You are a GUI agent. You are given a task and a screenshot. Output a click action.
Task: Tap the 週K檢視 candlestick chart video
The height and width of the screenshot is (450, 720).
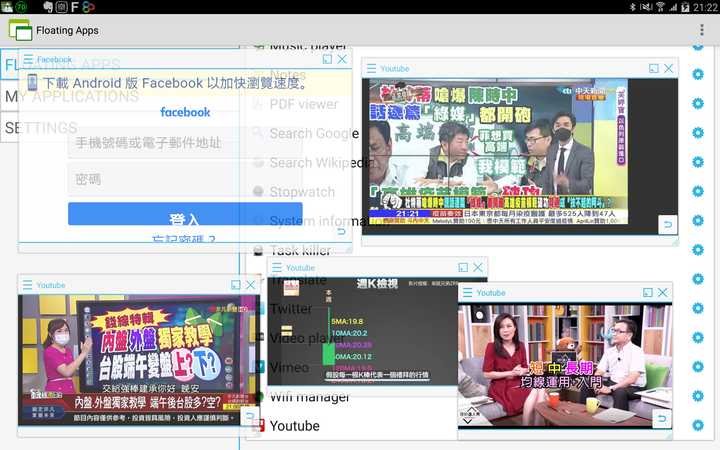click(x=363, y=331)
